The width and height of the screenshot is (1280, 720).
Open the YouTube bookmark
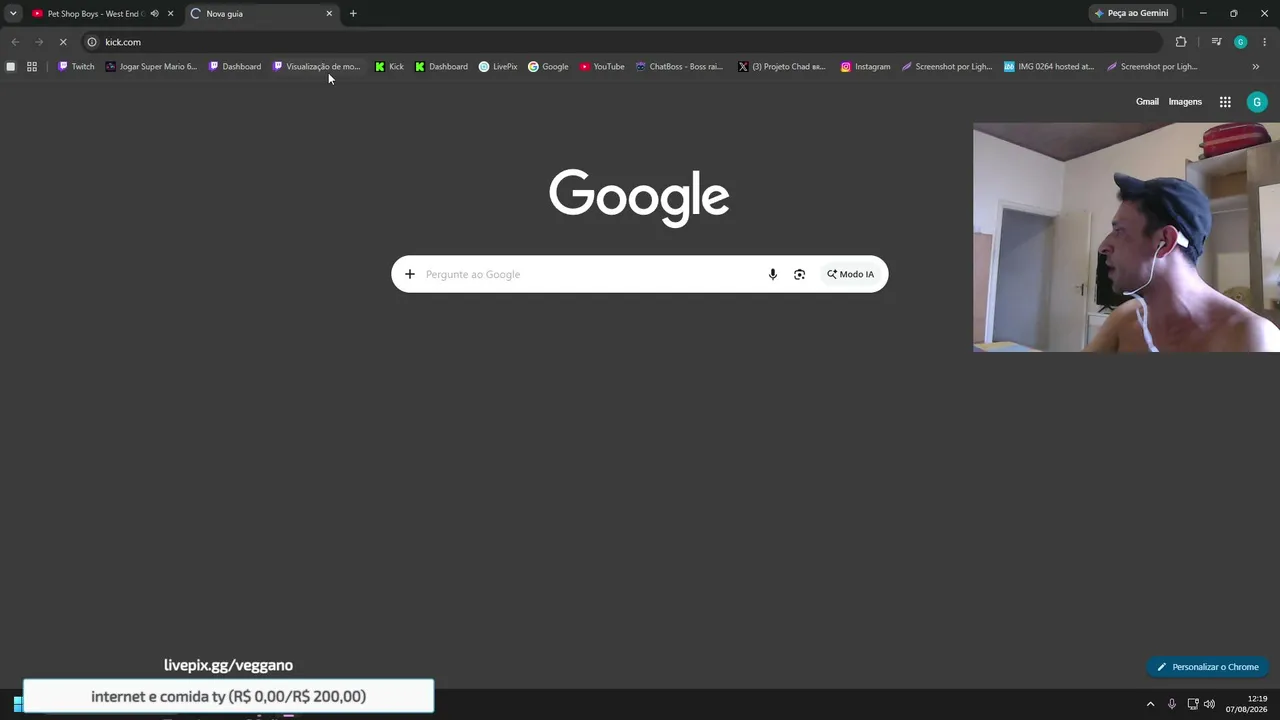point(602,67)
